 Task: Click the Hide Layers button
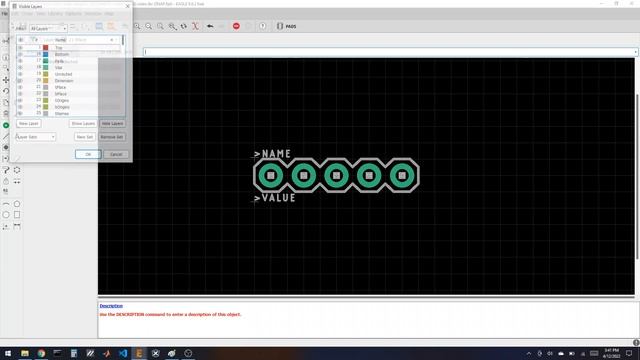pos(112,123)
